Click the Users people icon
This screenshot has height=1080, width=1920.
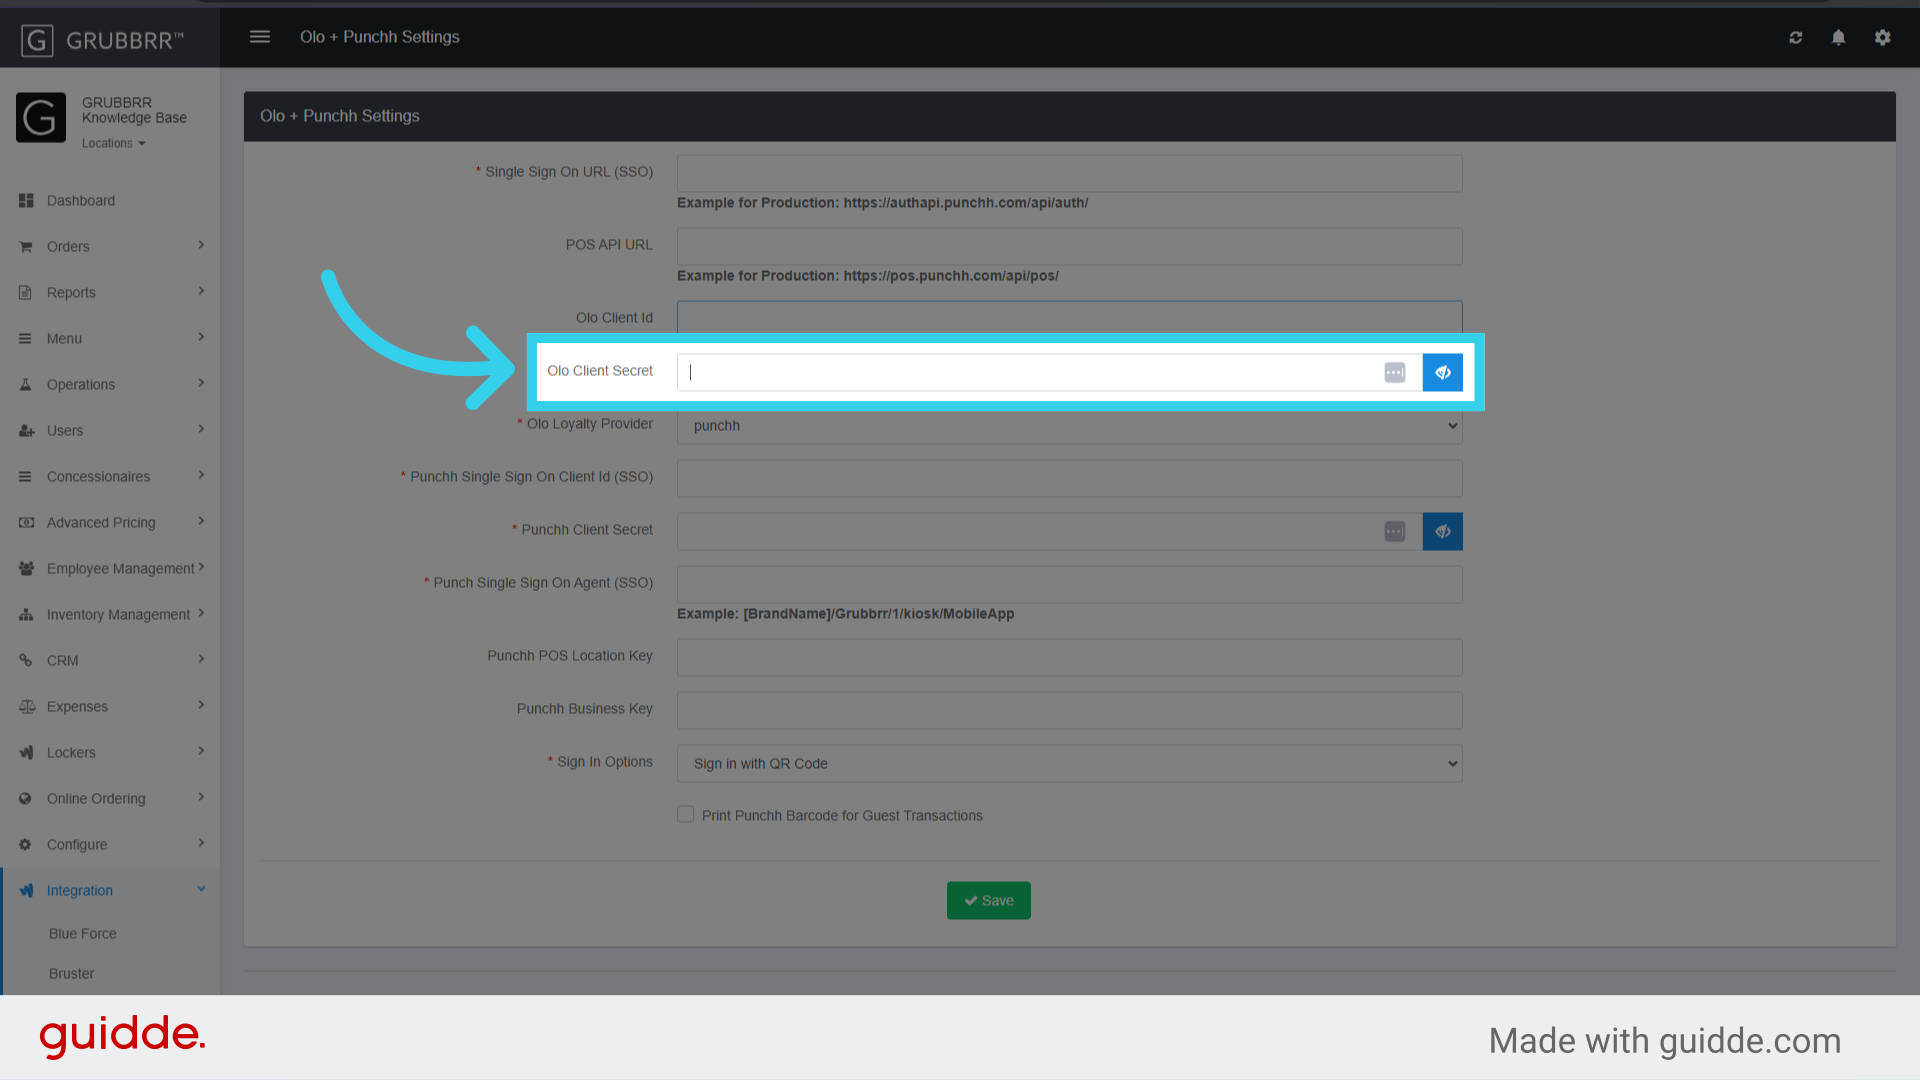26,431
